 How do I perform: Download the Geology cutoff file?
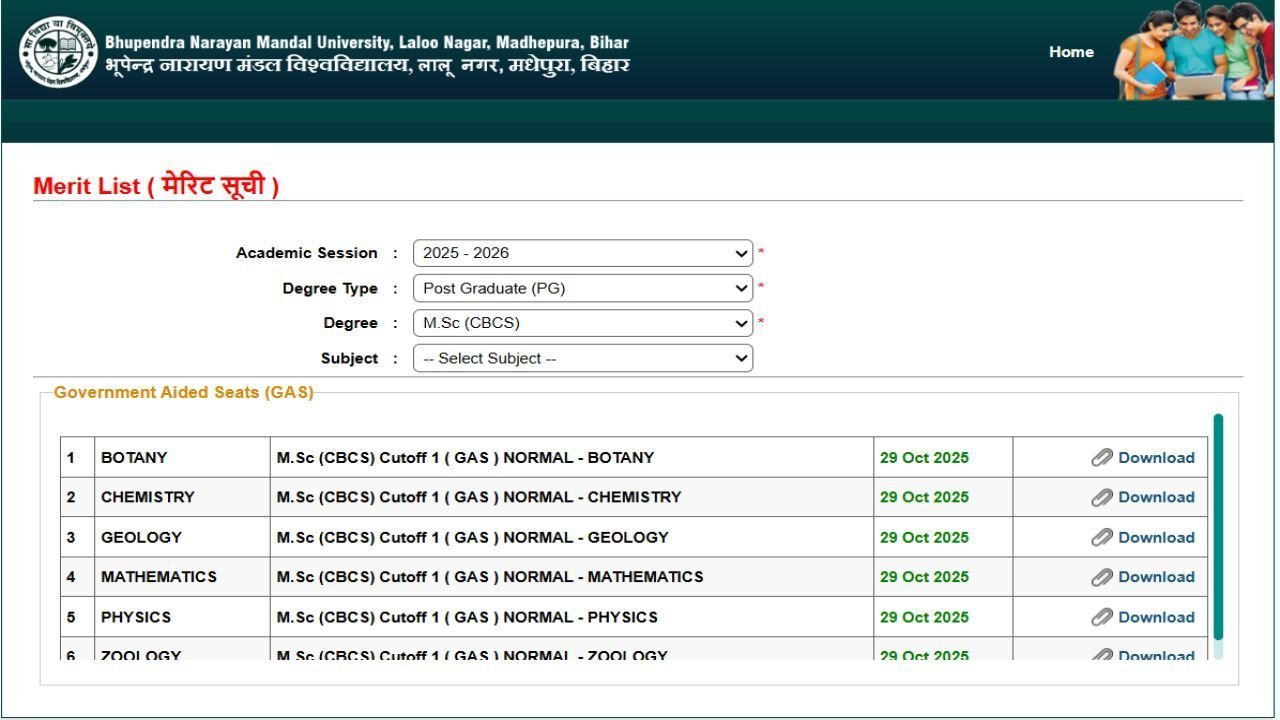1156,537
